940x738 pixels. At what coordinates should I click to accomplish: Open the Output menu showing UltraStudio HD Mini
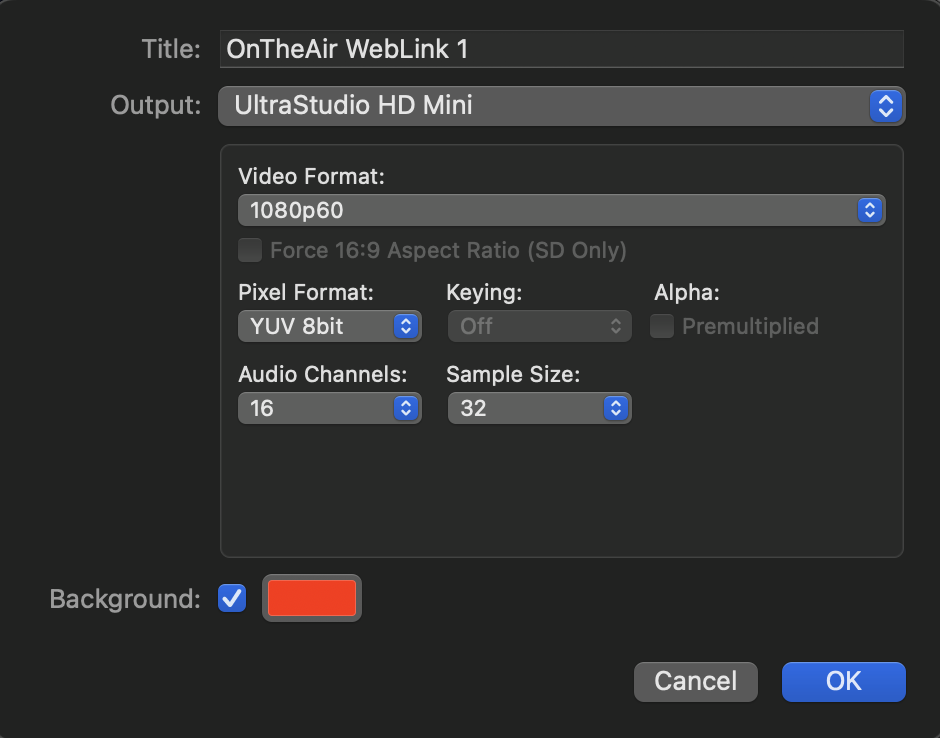562,106
